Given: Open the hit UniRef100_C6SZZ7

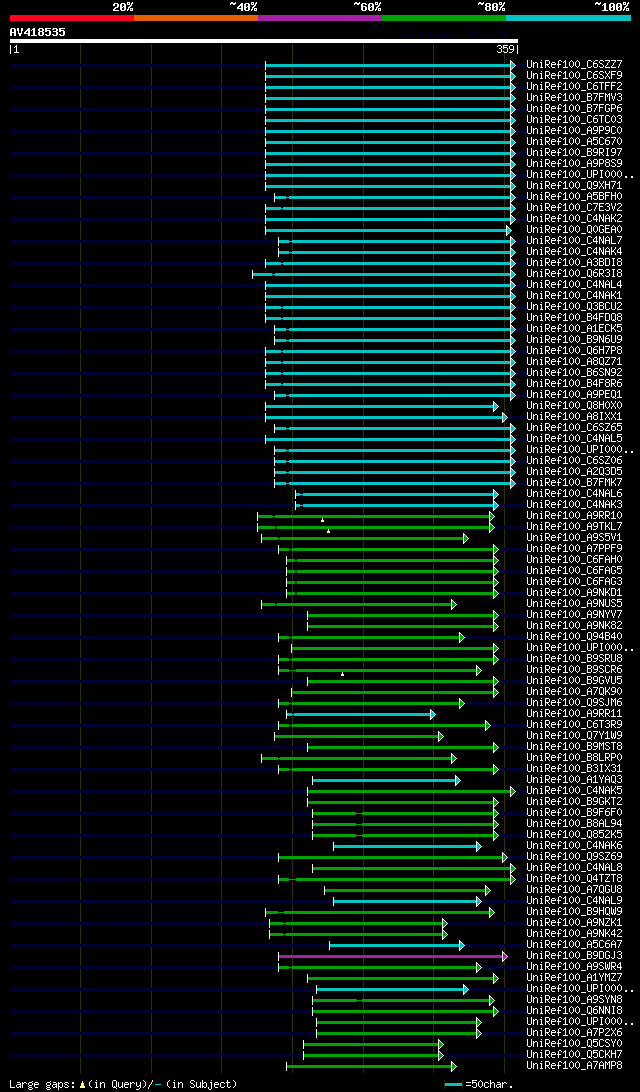Looking at the screenshot, I should tap(575, 65).
